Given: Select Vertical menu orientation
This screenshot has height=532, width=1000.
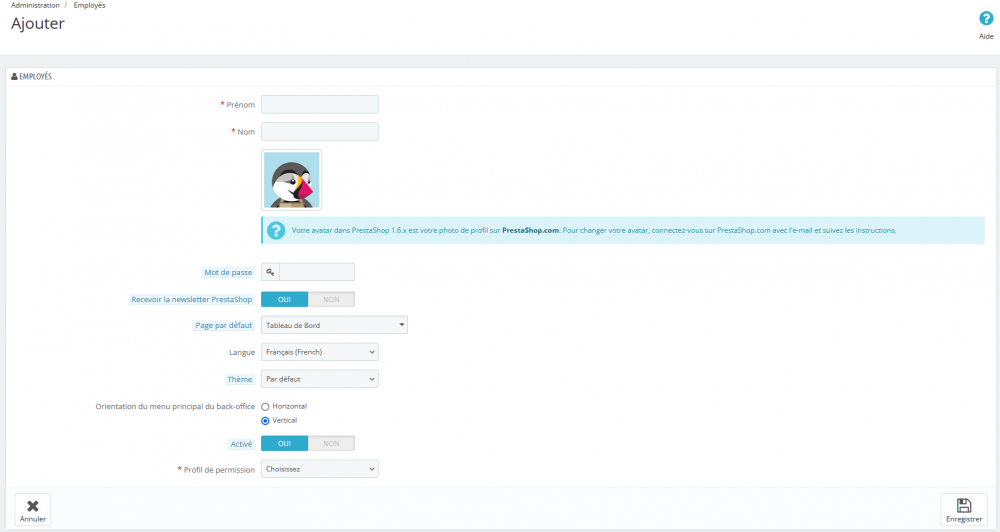Looking at the screenshot, I should pyautogui.click(x=265, y=421).
